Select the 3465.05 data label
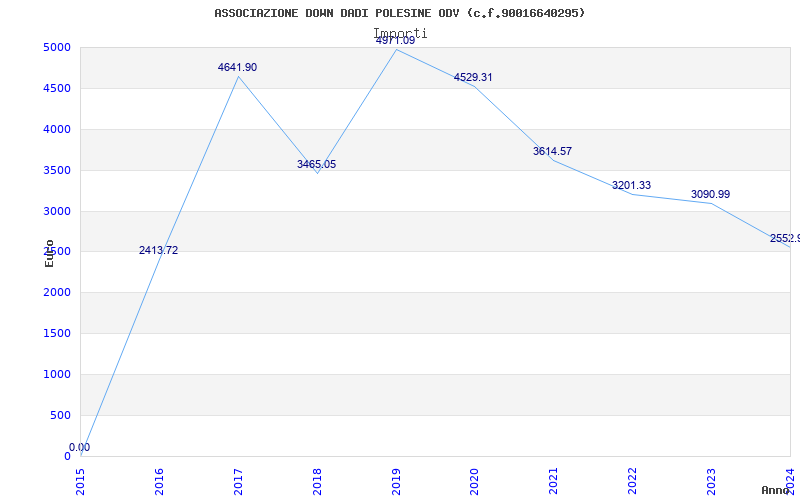 pyautogui.click(x=316, y=164)
